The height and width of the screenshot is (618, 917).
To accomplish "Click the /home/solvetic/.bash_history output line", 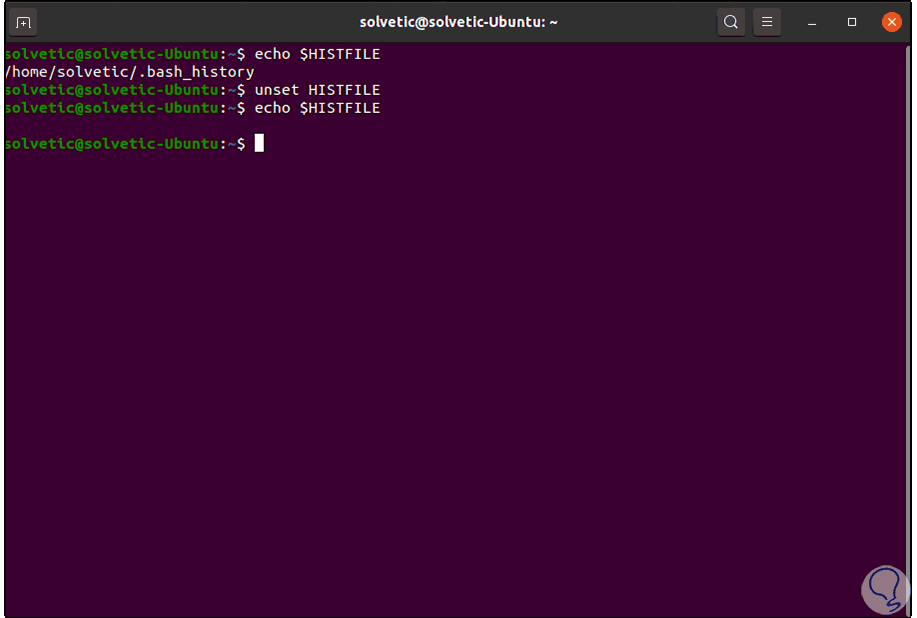I will point(130,72).
